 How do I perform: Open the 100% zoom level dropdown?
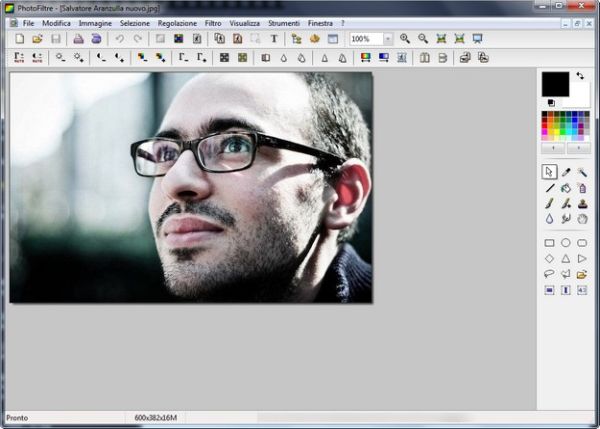click(388, 39)
